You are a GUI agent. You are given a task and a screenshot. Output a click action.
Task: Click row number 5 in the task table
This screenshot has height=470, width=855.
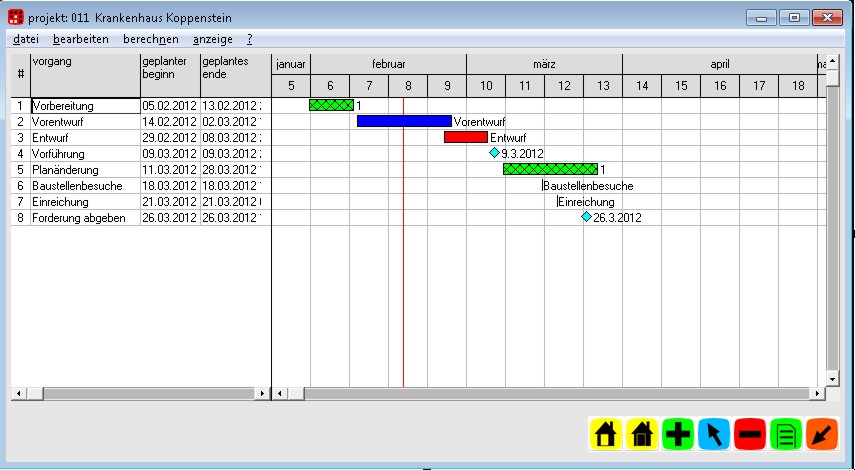(20, 170)
